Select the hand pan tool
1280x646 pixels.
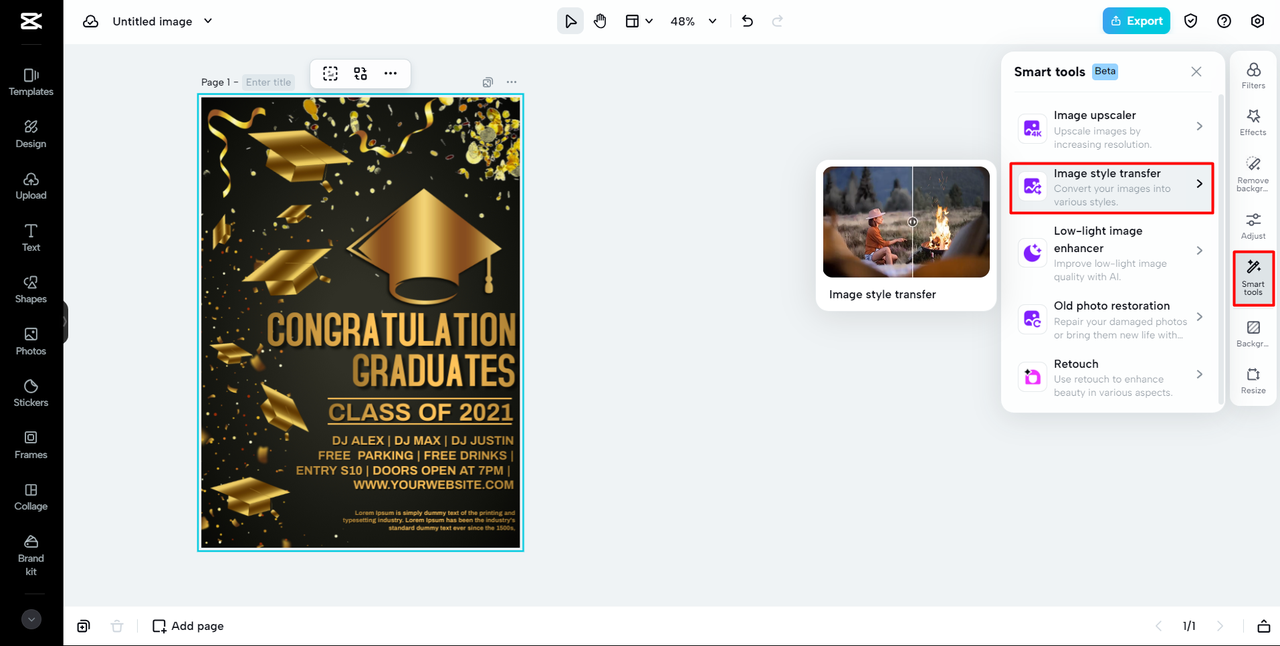pyautogui.click(x=600, y=21)
